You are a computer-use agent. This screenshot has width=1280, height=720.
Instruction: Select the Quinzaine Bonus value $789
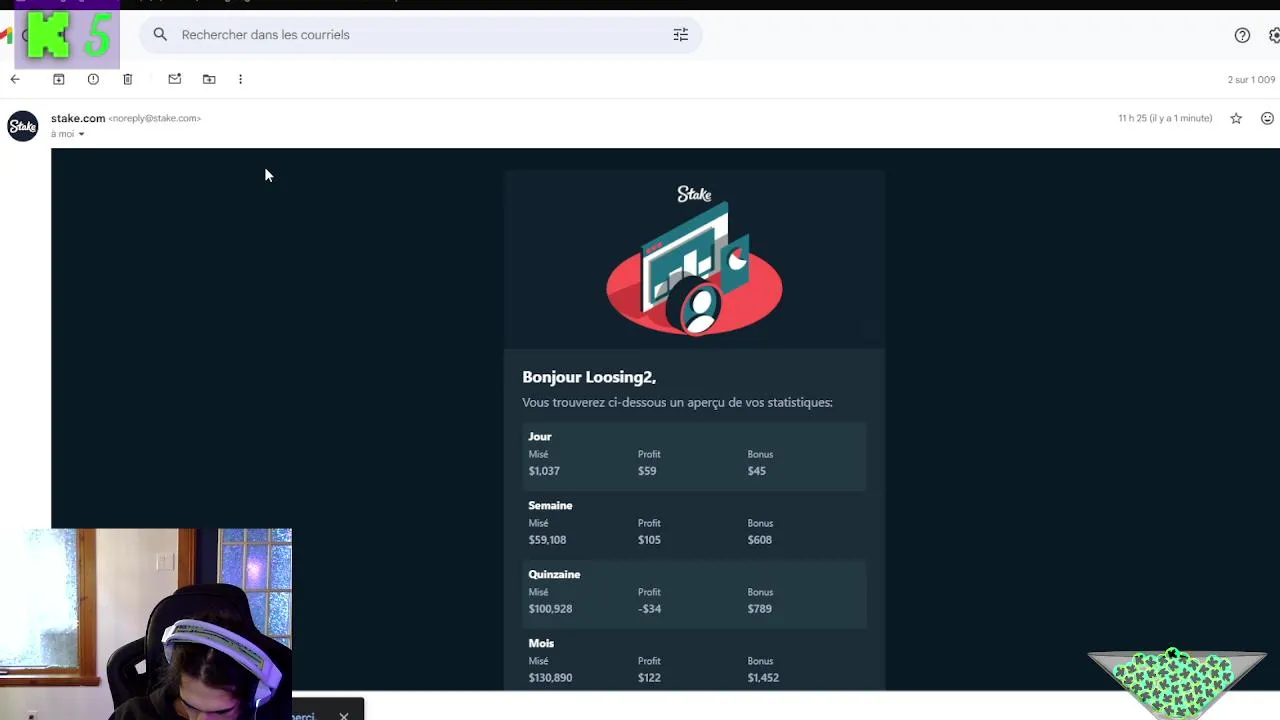[x=759, y=609]
